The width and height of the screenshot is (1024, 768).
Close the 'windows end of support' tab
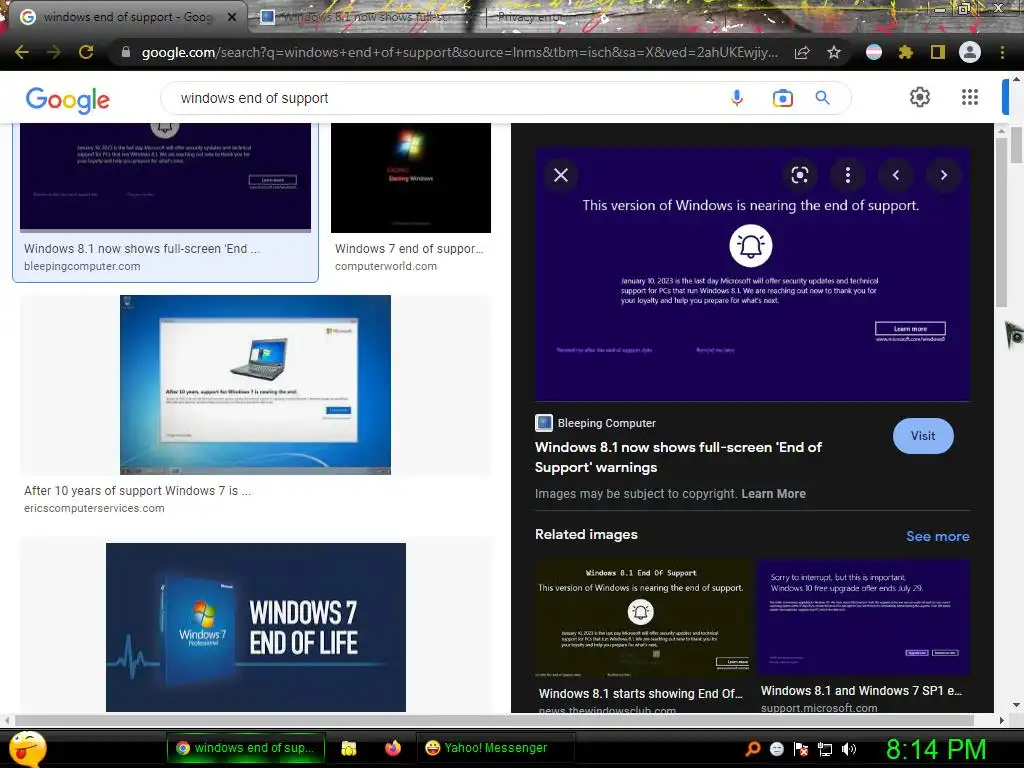coord(232,17)
